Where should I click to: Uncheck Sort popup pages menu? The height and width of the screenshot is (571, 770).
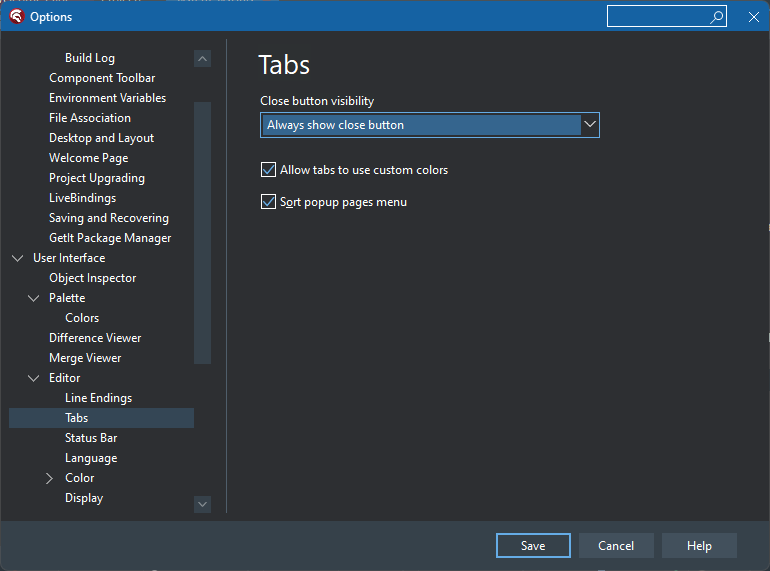tap(268, 202)
